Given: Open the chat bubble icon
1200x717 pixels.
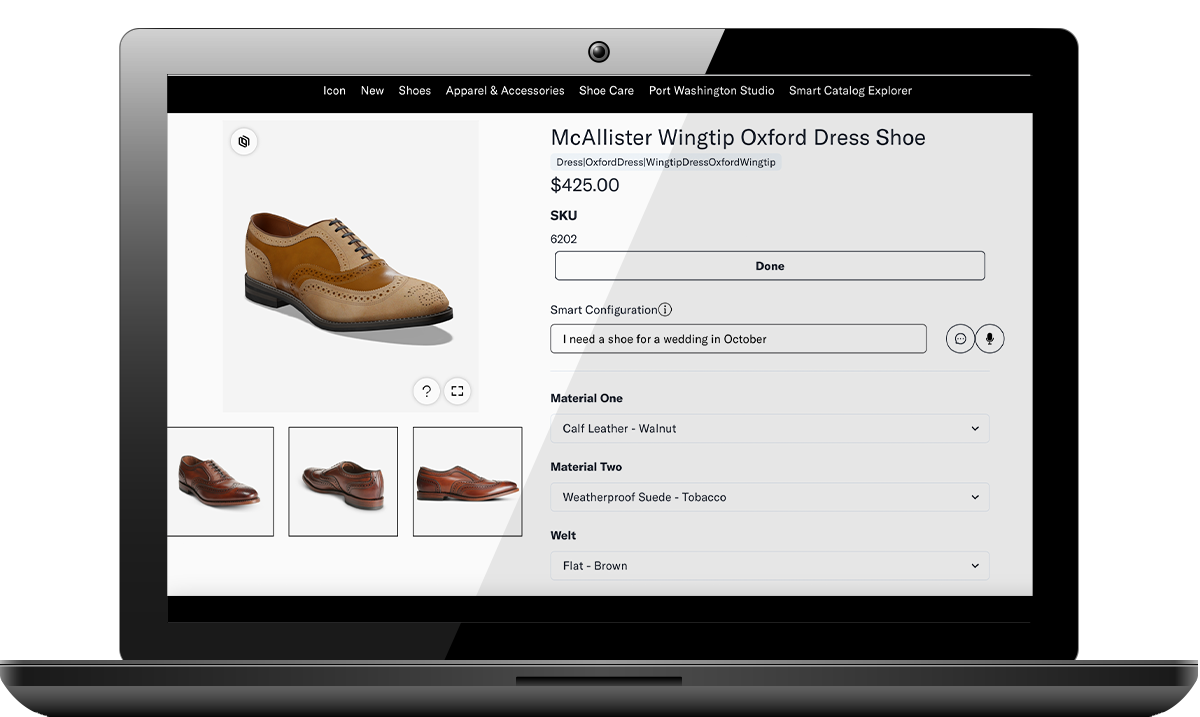Looking at the screenshot, I should [x=960, y=339].
